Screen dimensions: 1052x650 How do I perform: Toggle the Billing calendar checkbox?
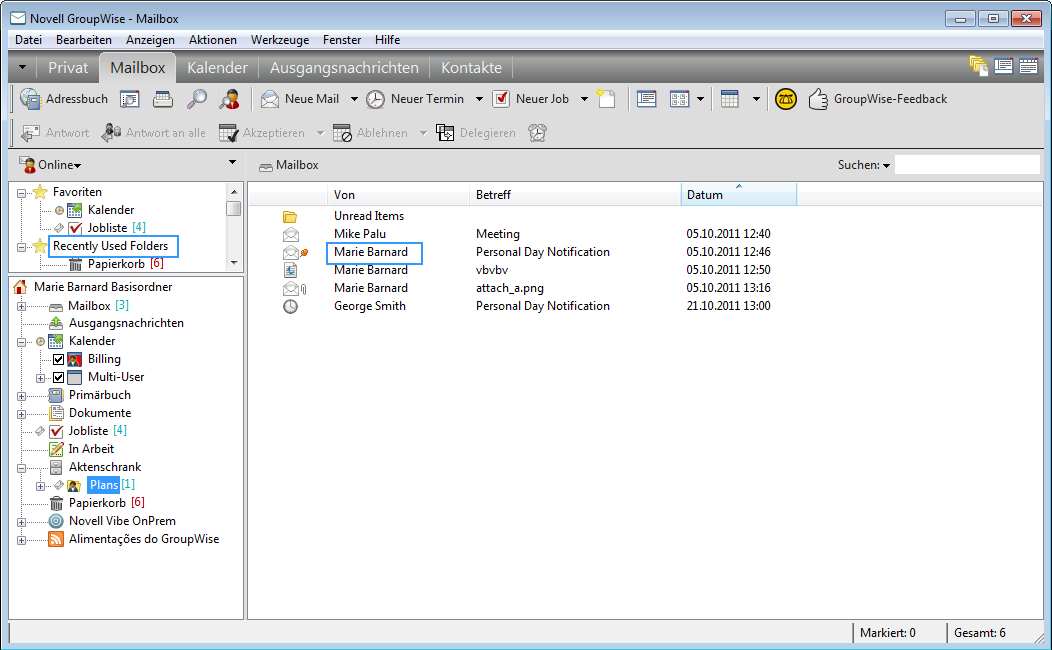point(58,360)
